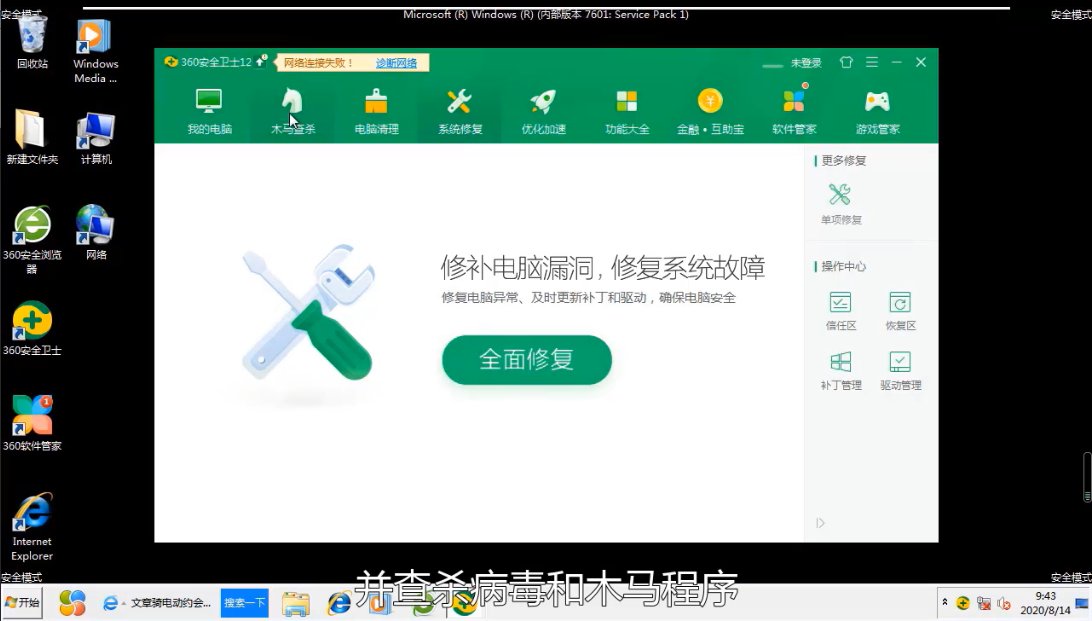The image size is (1092, 621).
Task: Select the 360安全卫士 desktop shortcut
Action: tap(32, 329)
